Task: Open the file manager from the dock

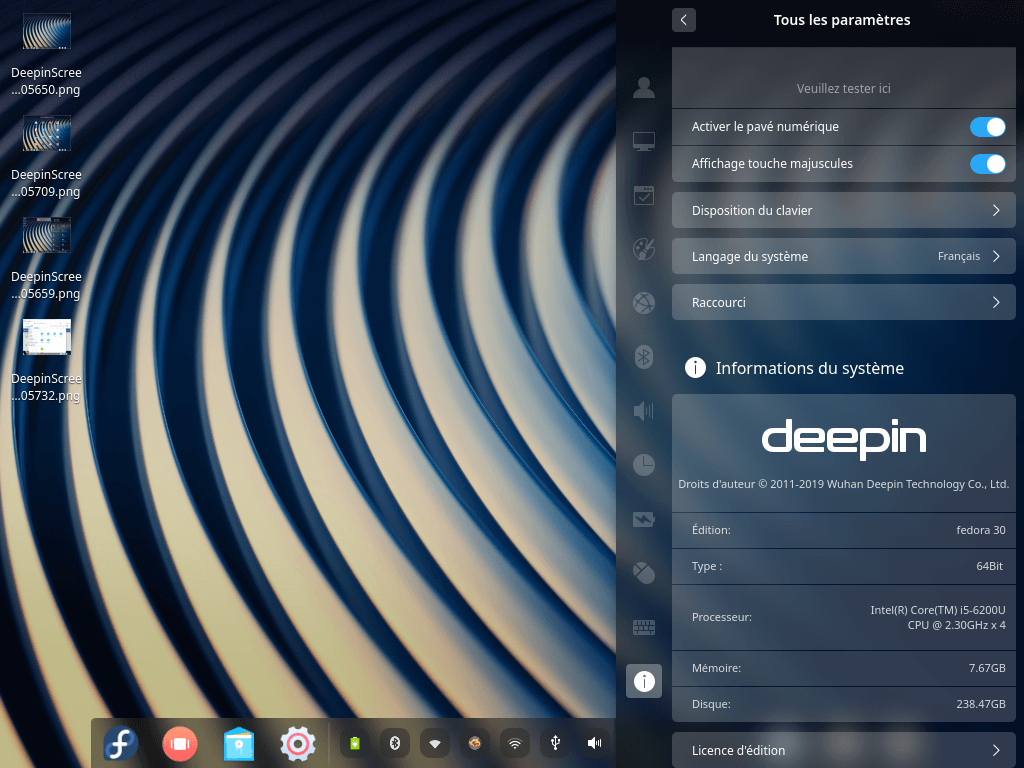Action: tap(238, 744)
